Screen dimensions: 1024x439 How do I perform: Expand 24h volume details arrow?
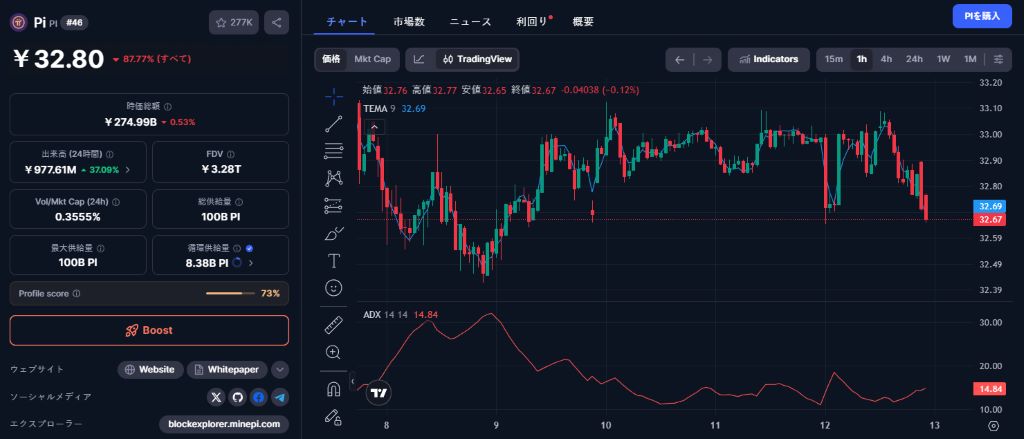tap(127, 170)
